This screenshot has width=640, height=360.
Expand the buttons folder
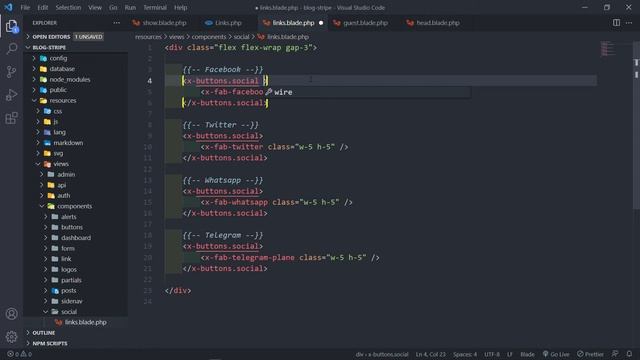[x=75, y=227]
